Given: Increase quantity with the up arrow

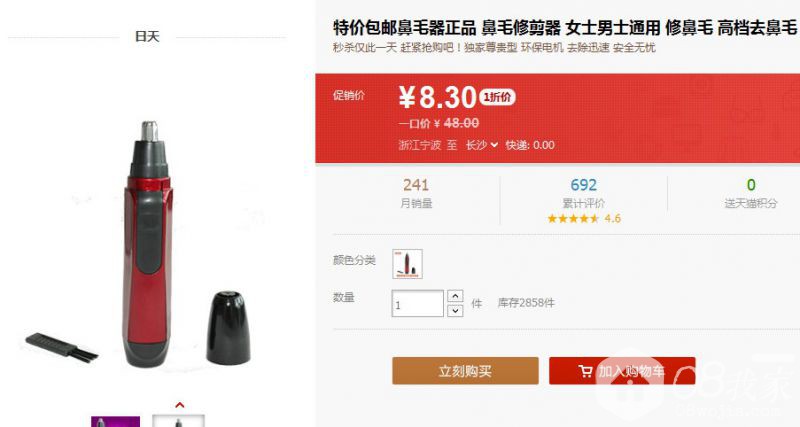Looking at the screenshot, I should [455, 296].
